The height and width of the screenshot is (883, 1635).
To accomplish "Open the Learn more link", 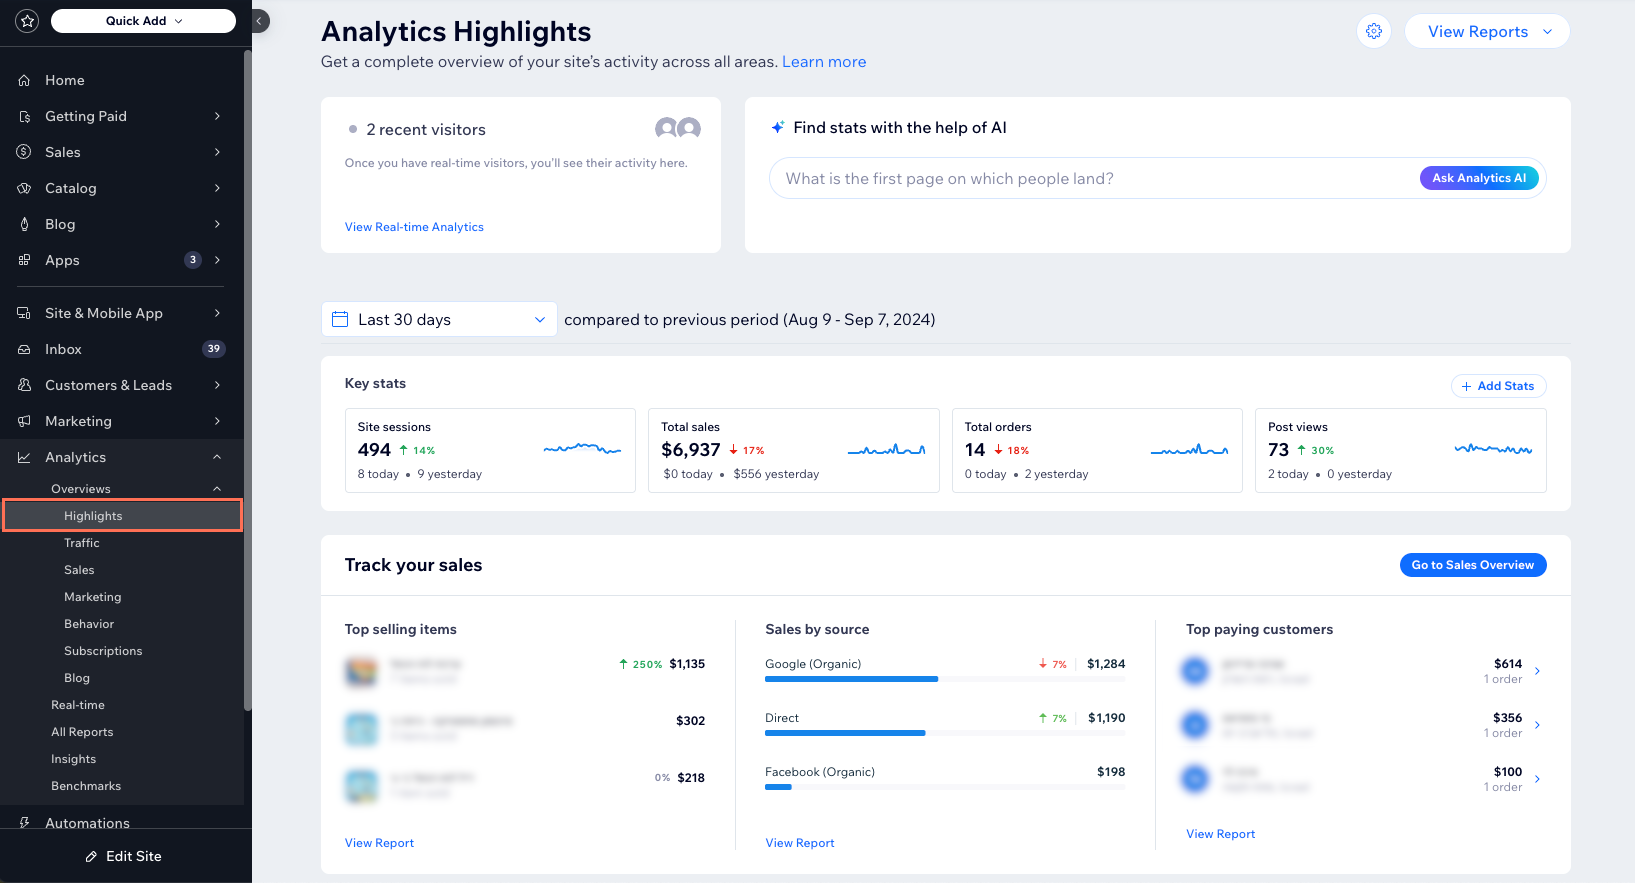I will [x=824, y=62].
